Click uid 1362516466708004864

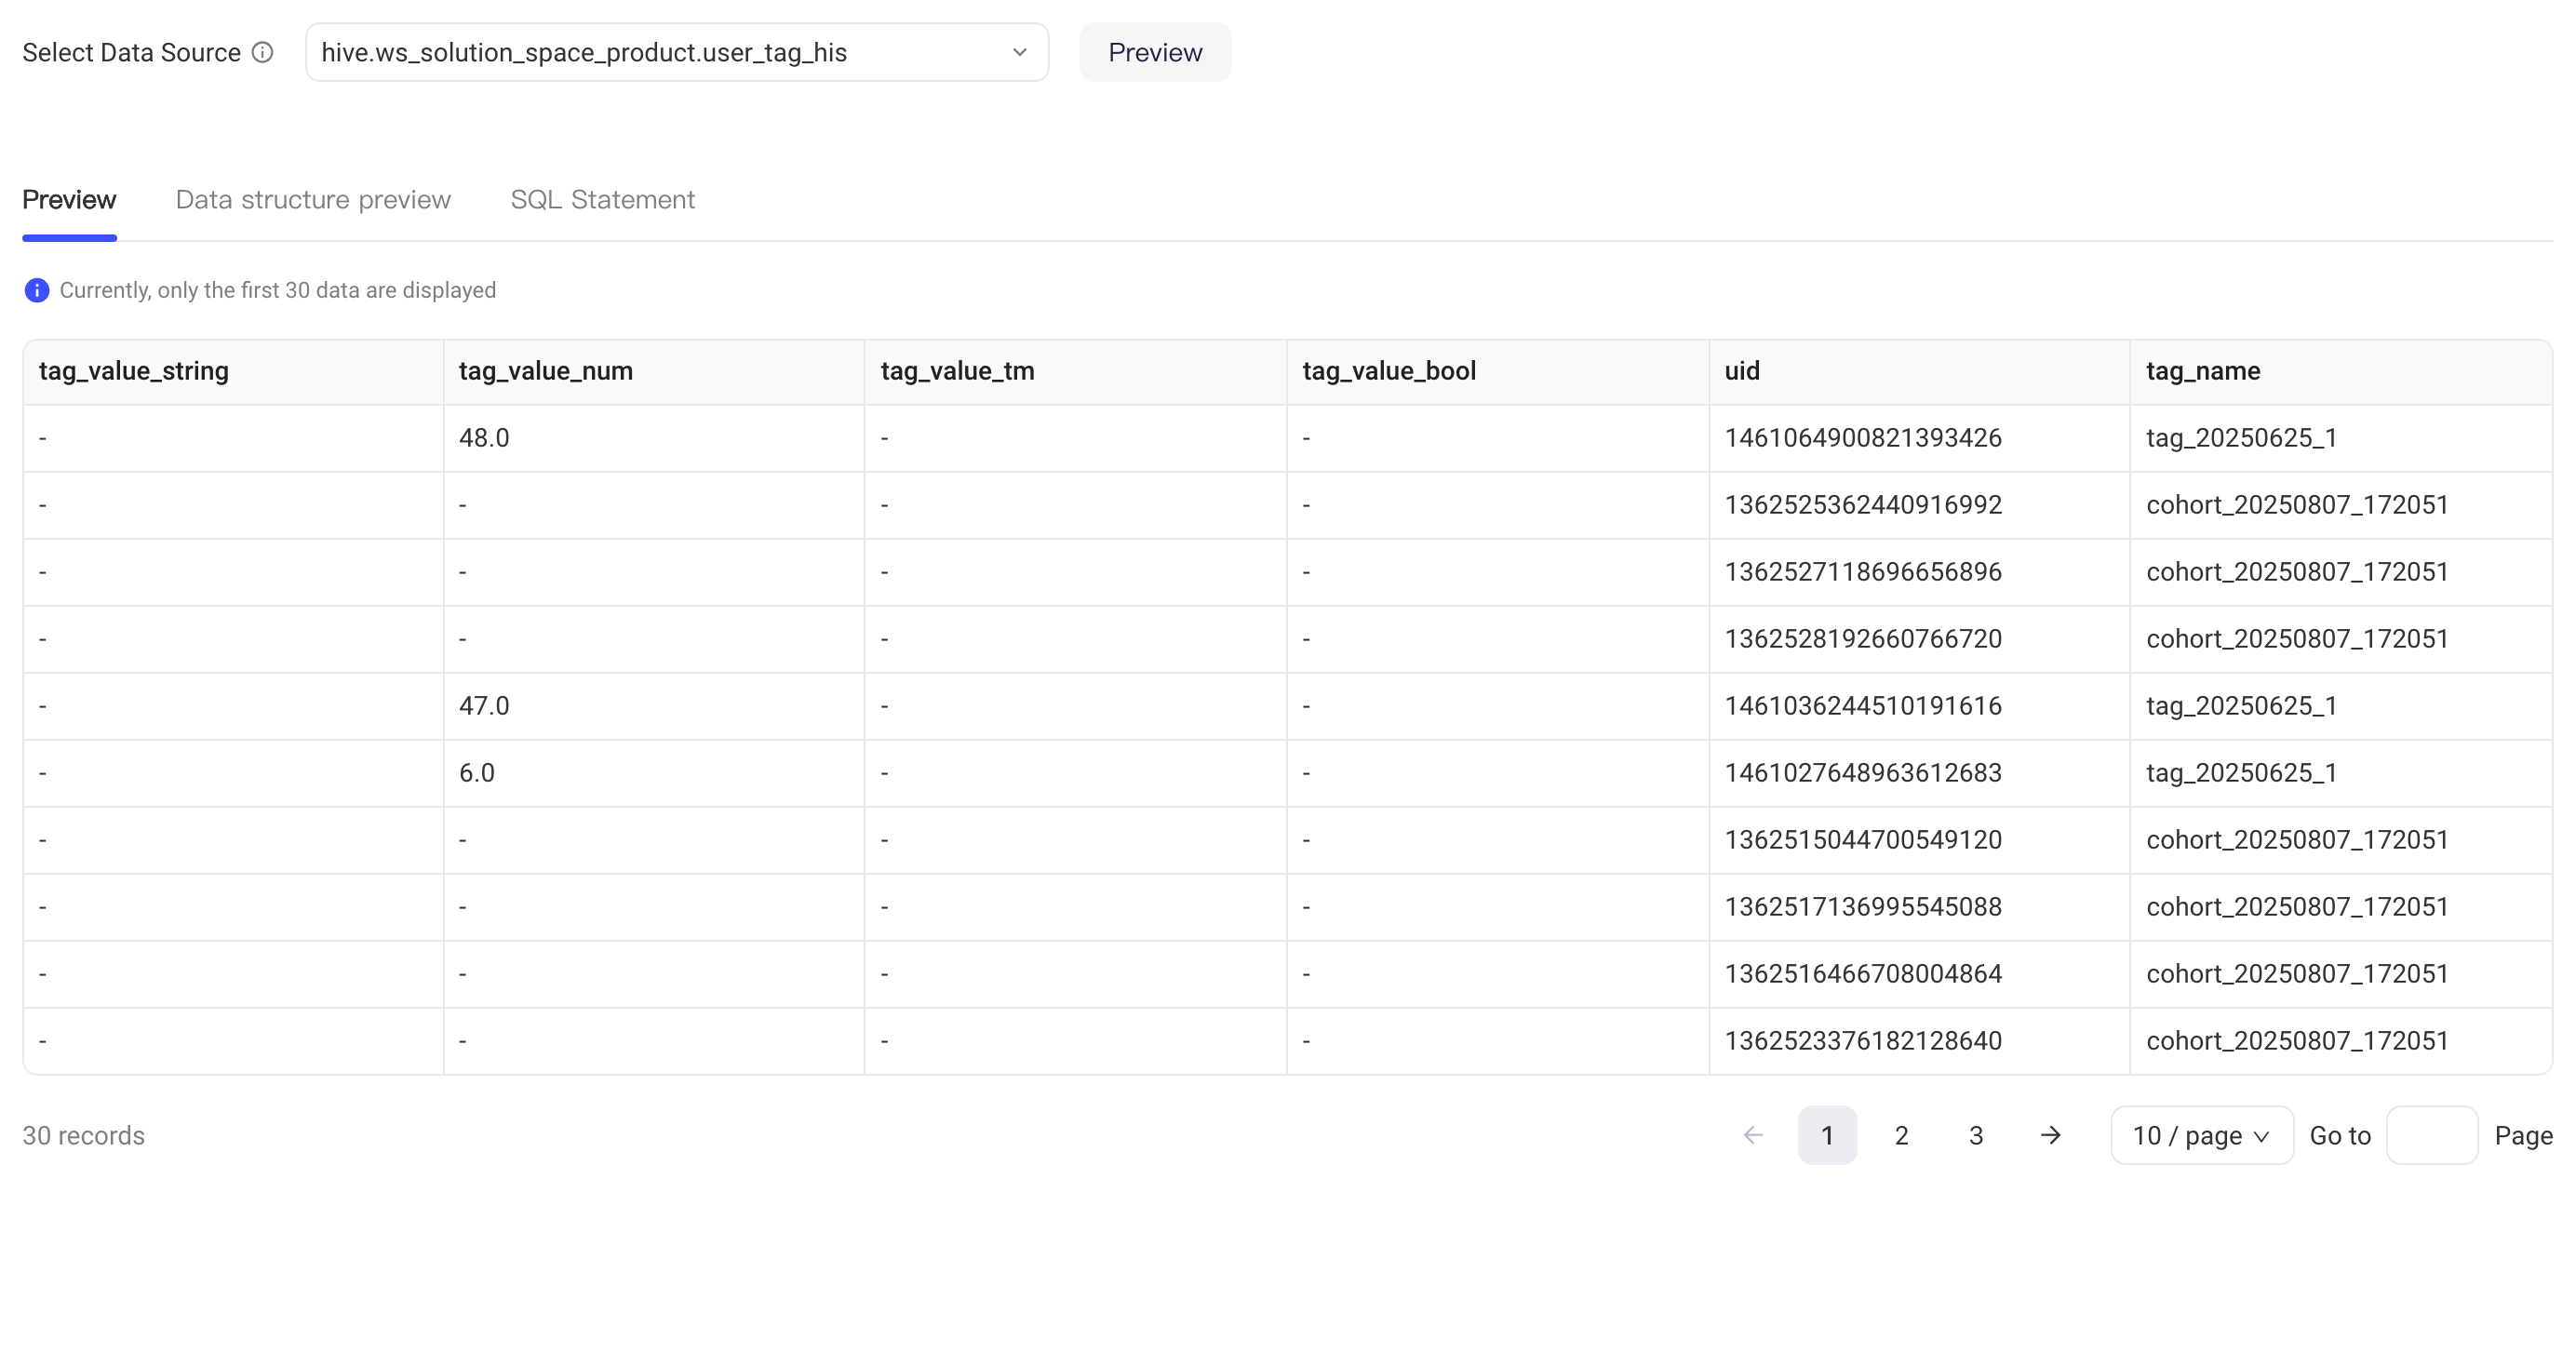pyautogui.click(x=1863, y=974)
